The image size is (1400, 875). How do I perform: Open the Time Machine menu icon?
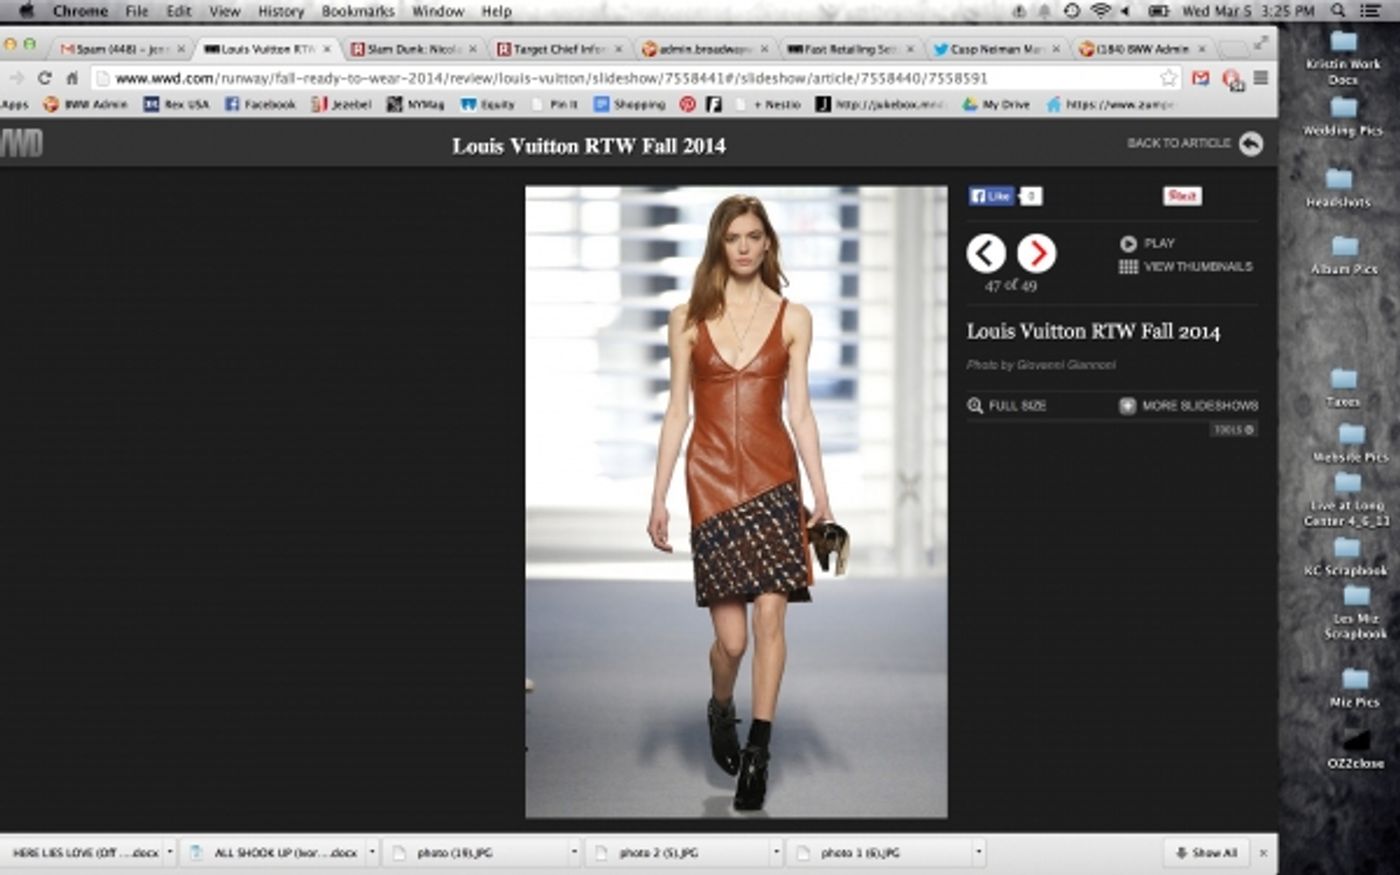1072,11
